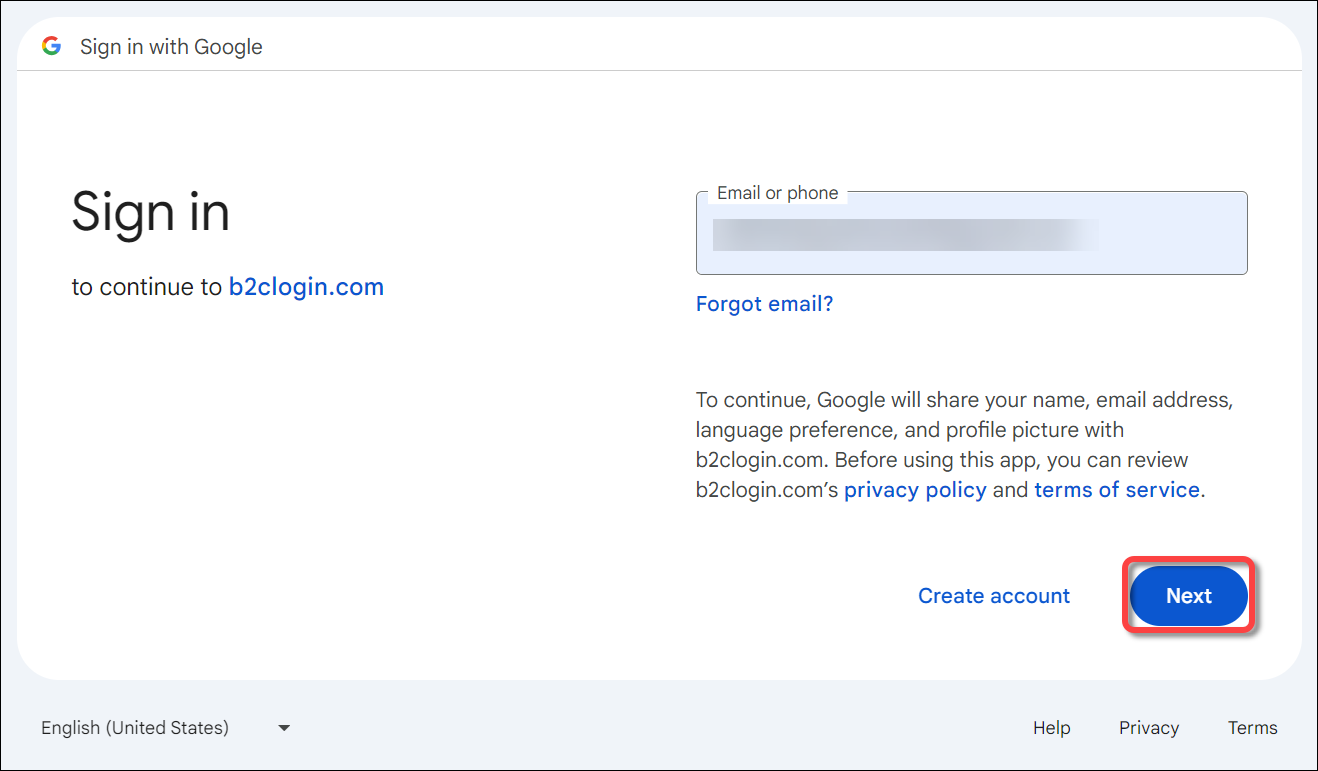This screenshot has width=1318, height=771.
Task: Click the 'Sign in with Google' header text
Action: click(171, 47)
